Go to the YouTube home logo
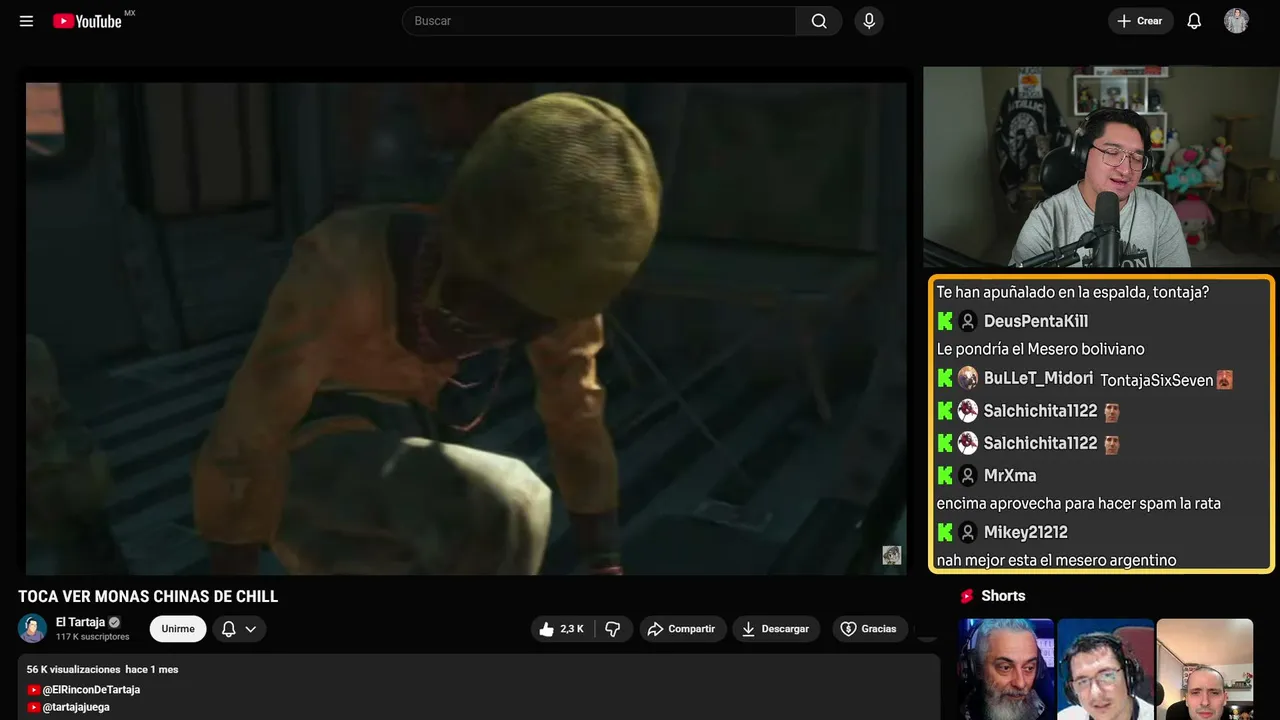 click(88, 21)
